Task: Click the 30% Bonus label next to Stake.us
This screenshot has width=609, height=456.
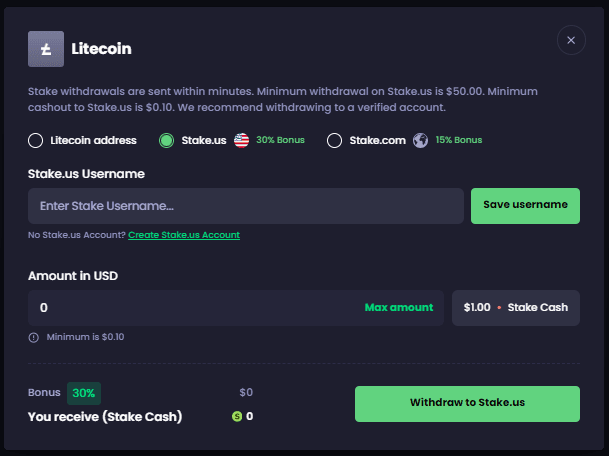Action: click(280, 141)
